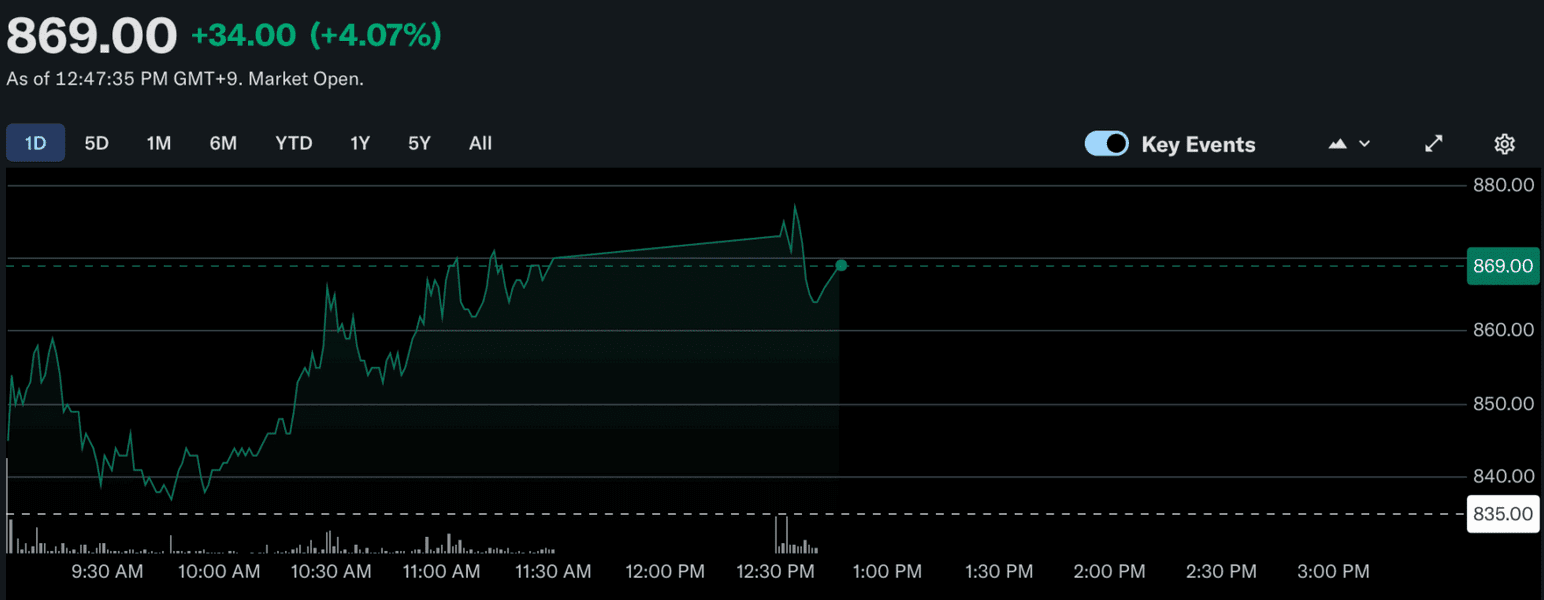Select the 6M time range

(223, 143)
